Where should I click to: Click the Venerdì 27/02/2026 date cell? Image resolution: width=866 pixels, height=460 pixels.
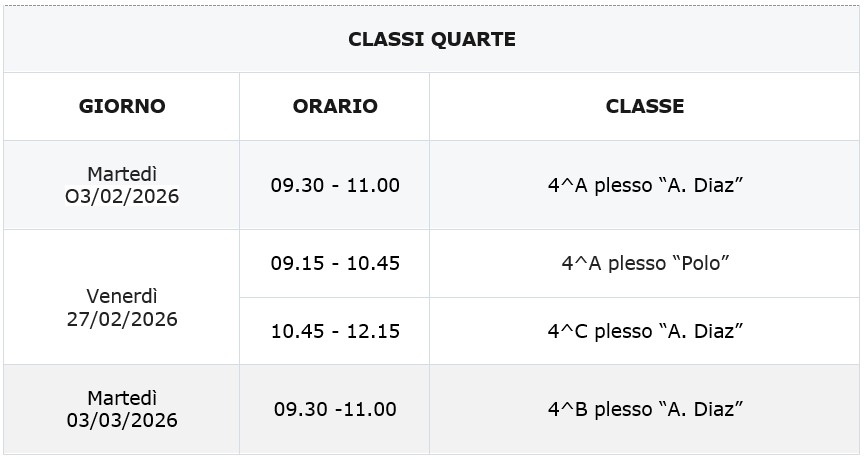coord(122,308)
